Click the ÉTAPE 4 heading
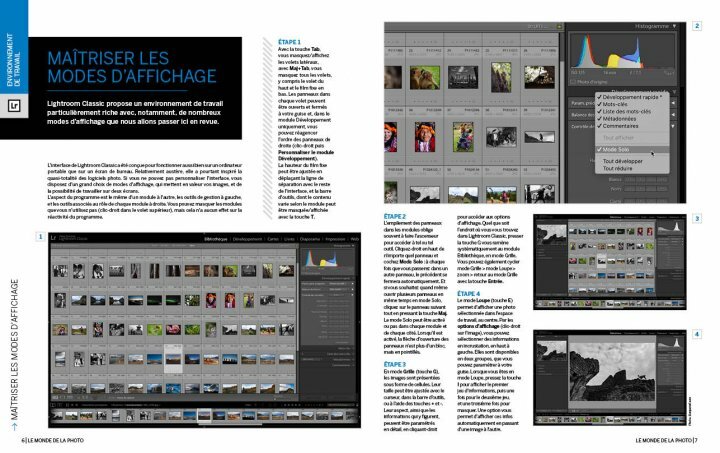Viewport: 720px width, 453px height. click(468, 293)
